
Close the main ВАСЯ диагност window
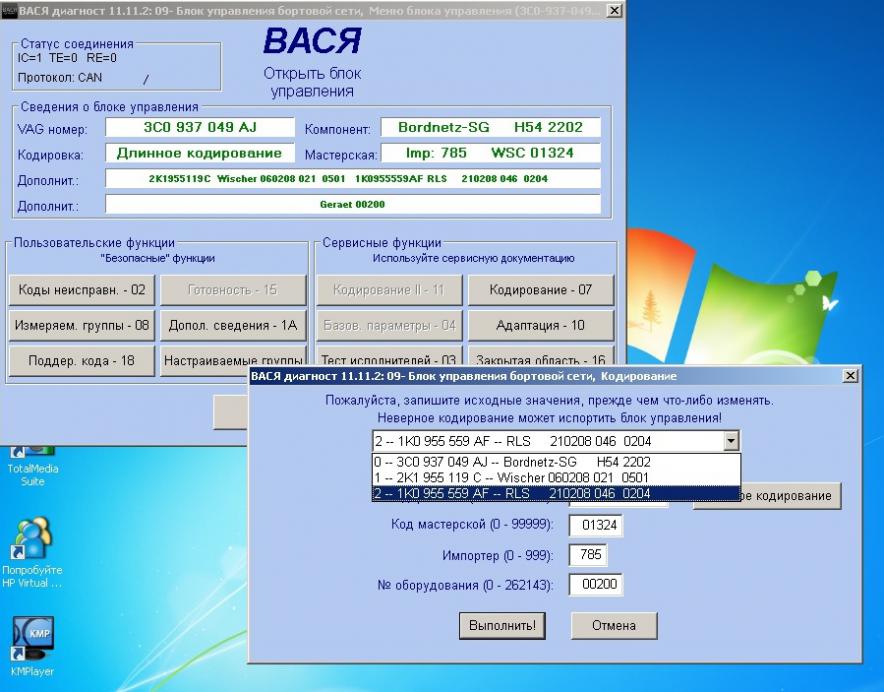coord(615,11)
